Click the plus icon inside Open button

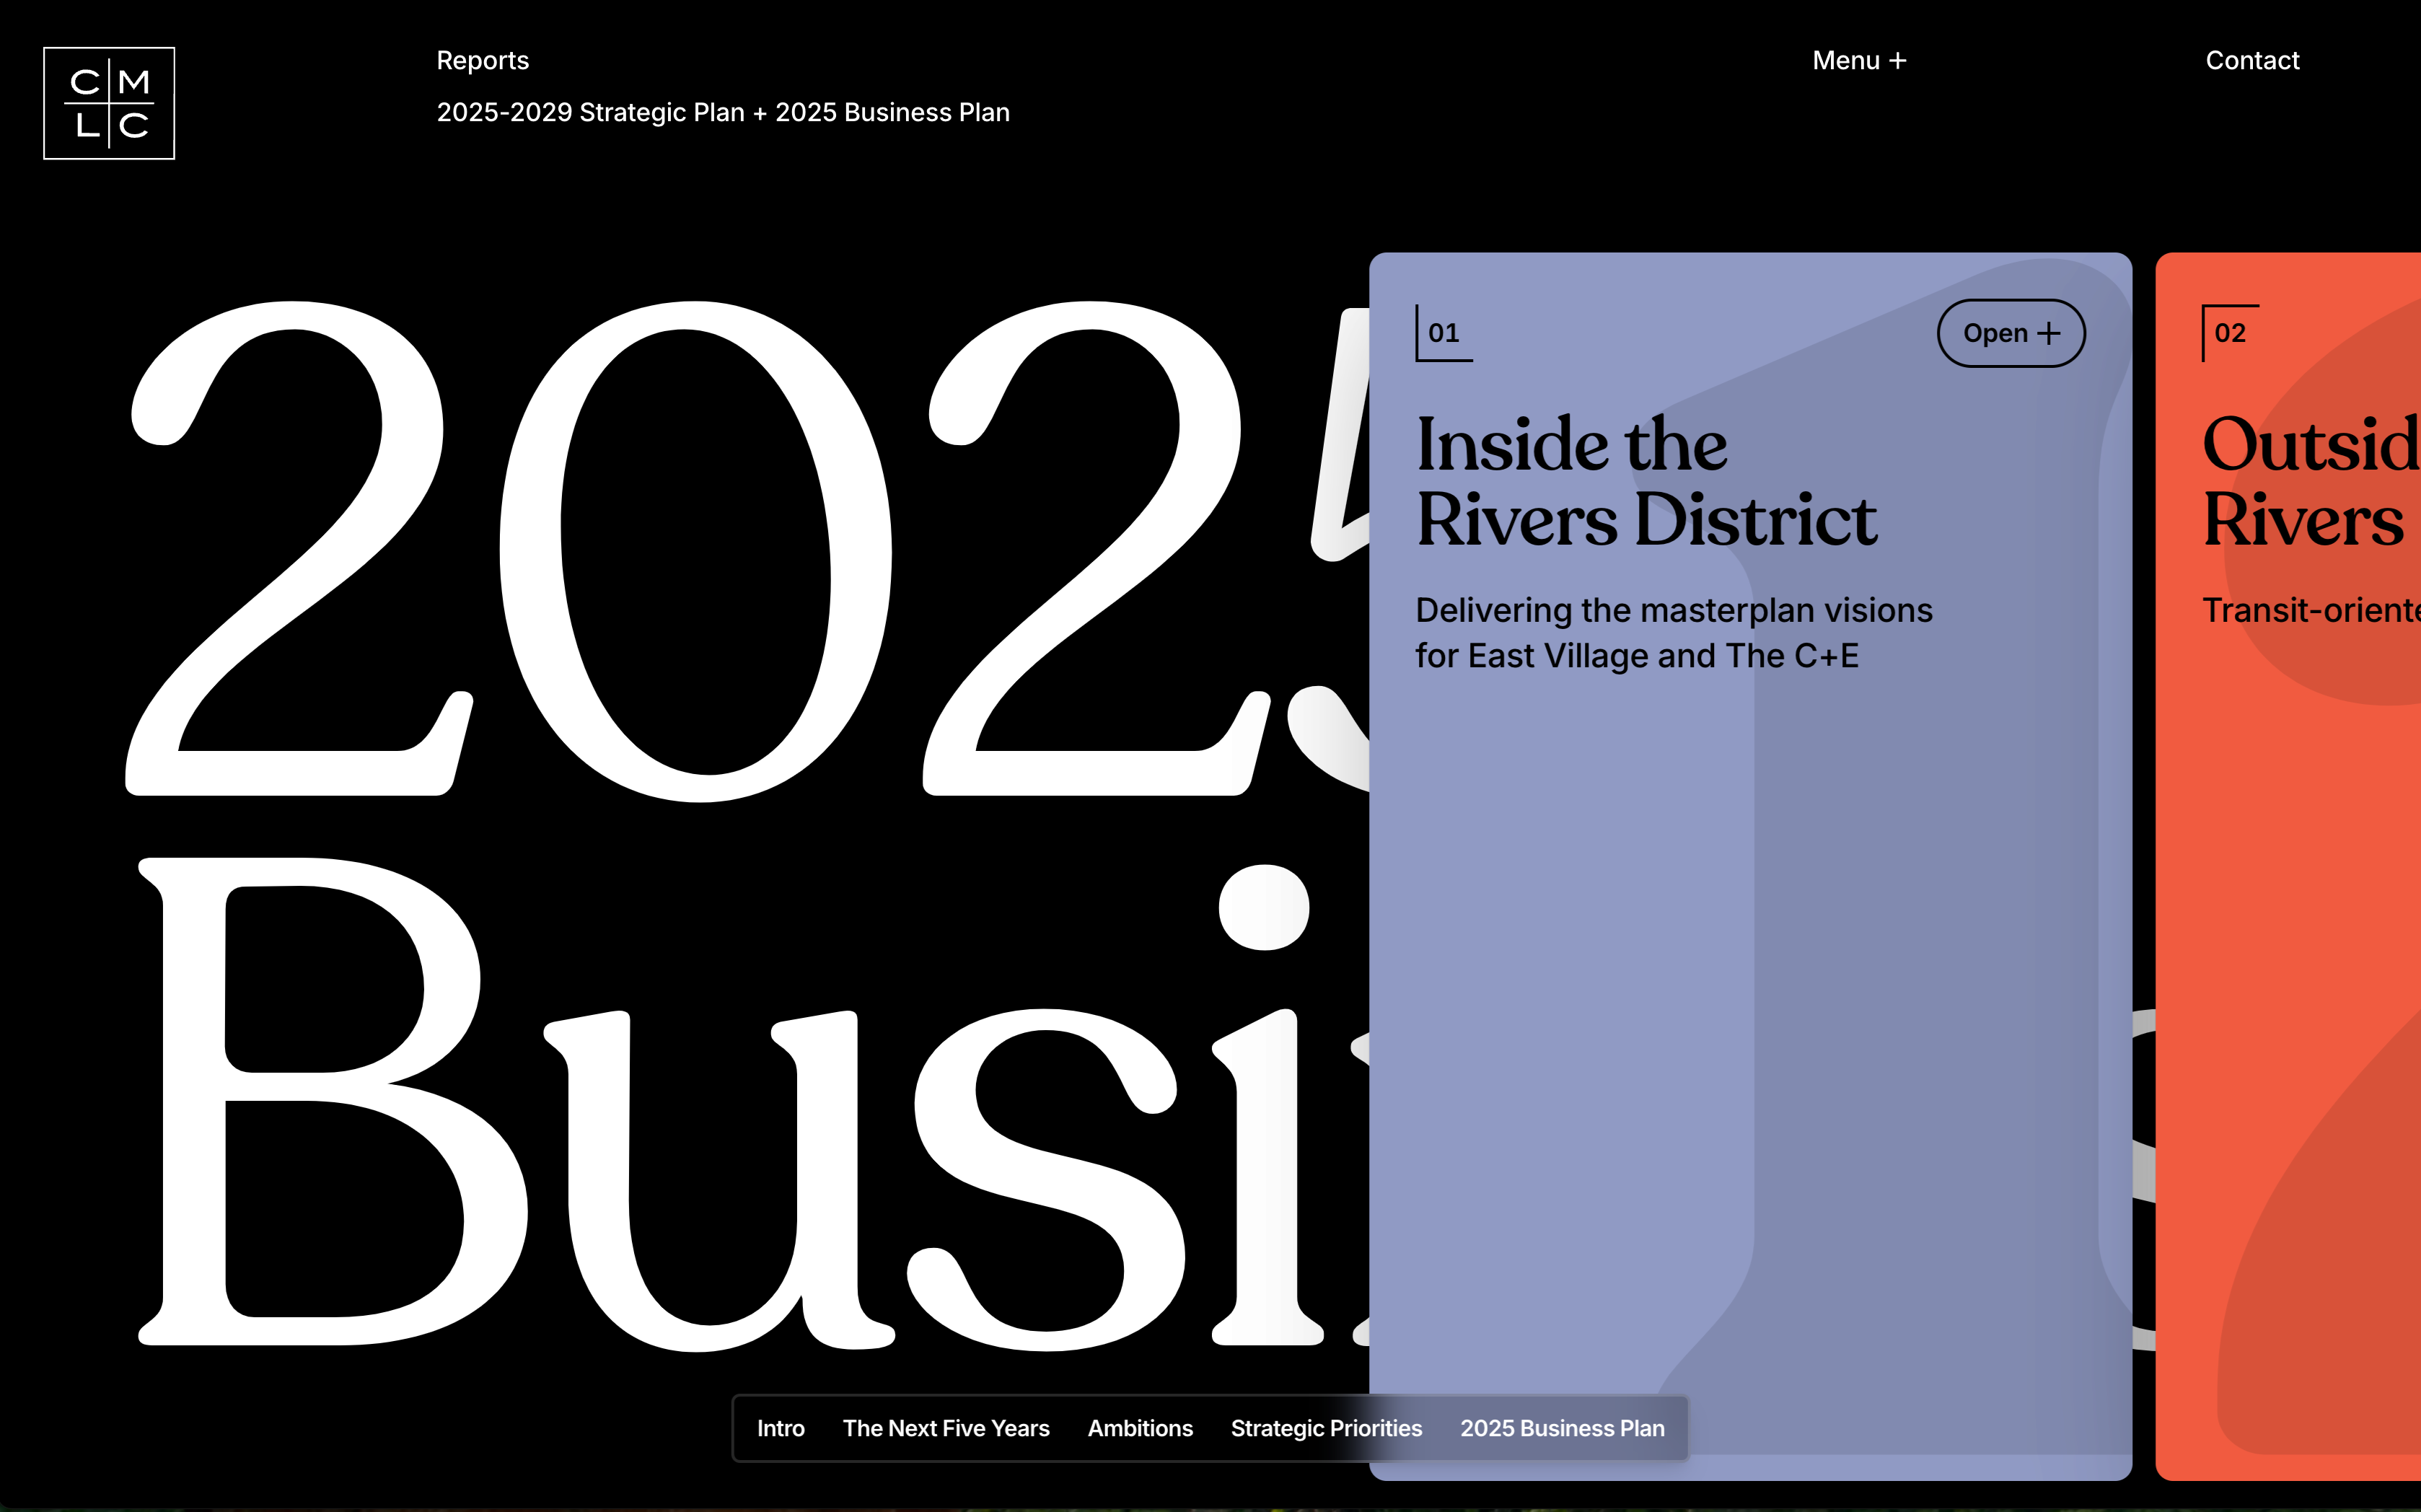pos(2048,334)
